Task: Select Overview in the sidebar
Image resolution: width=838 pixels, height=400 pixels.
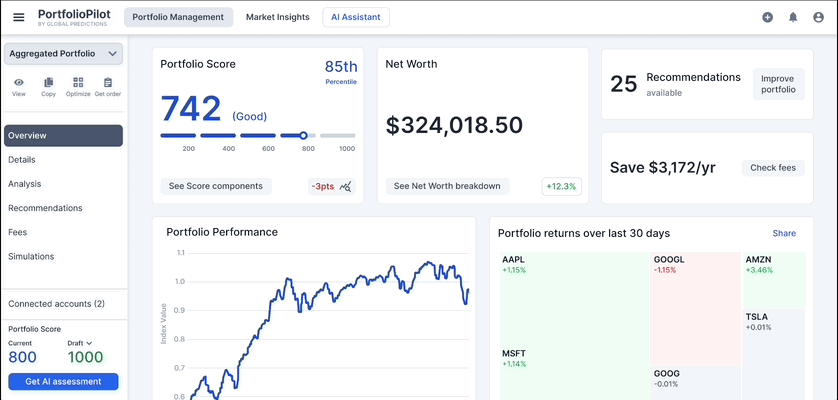Action: point(63,136)
